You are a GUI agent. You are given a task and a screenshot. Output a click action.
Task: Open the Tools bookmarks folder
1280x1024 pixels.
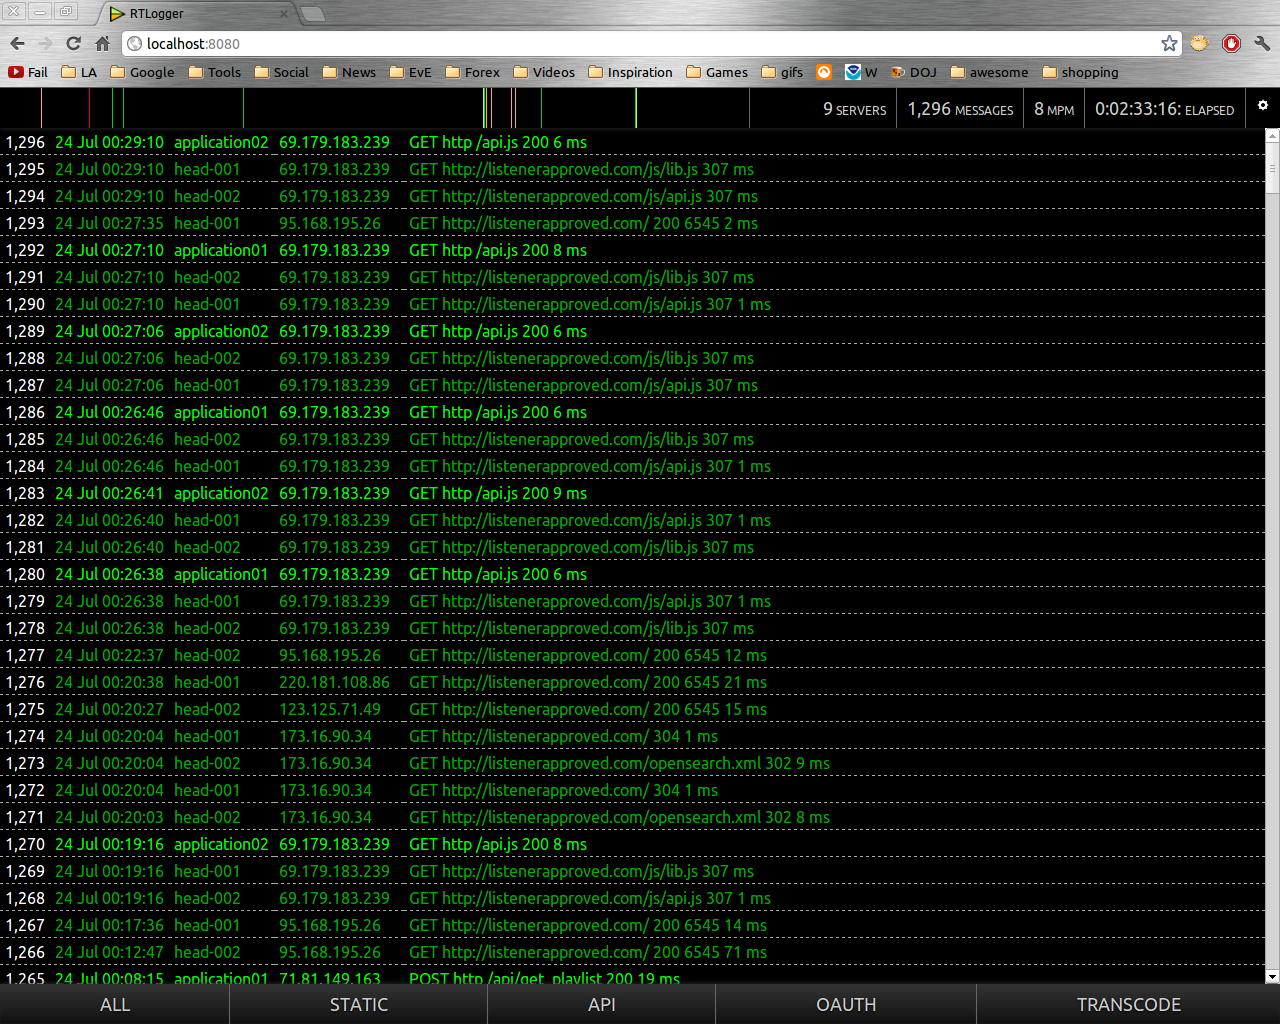214,72
